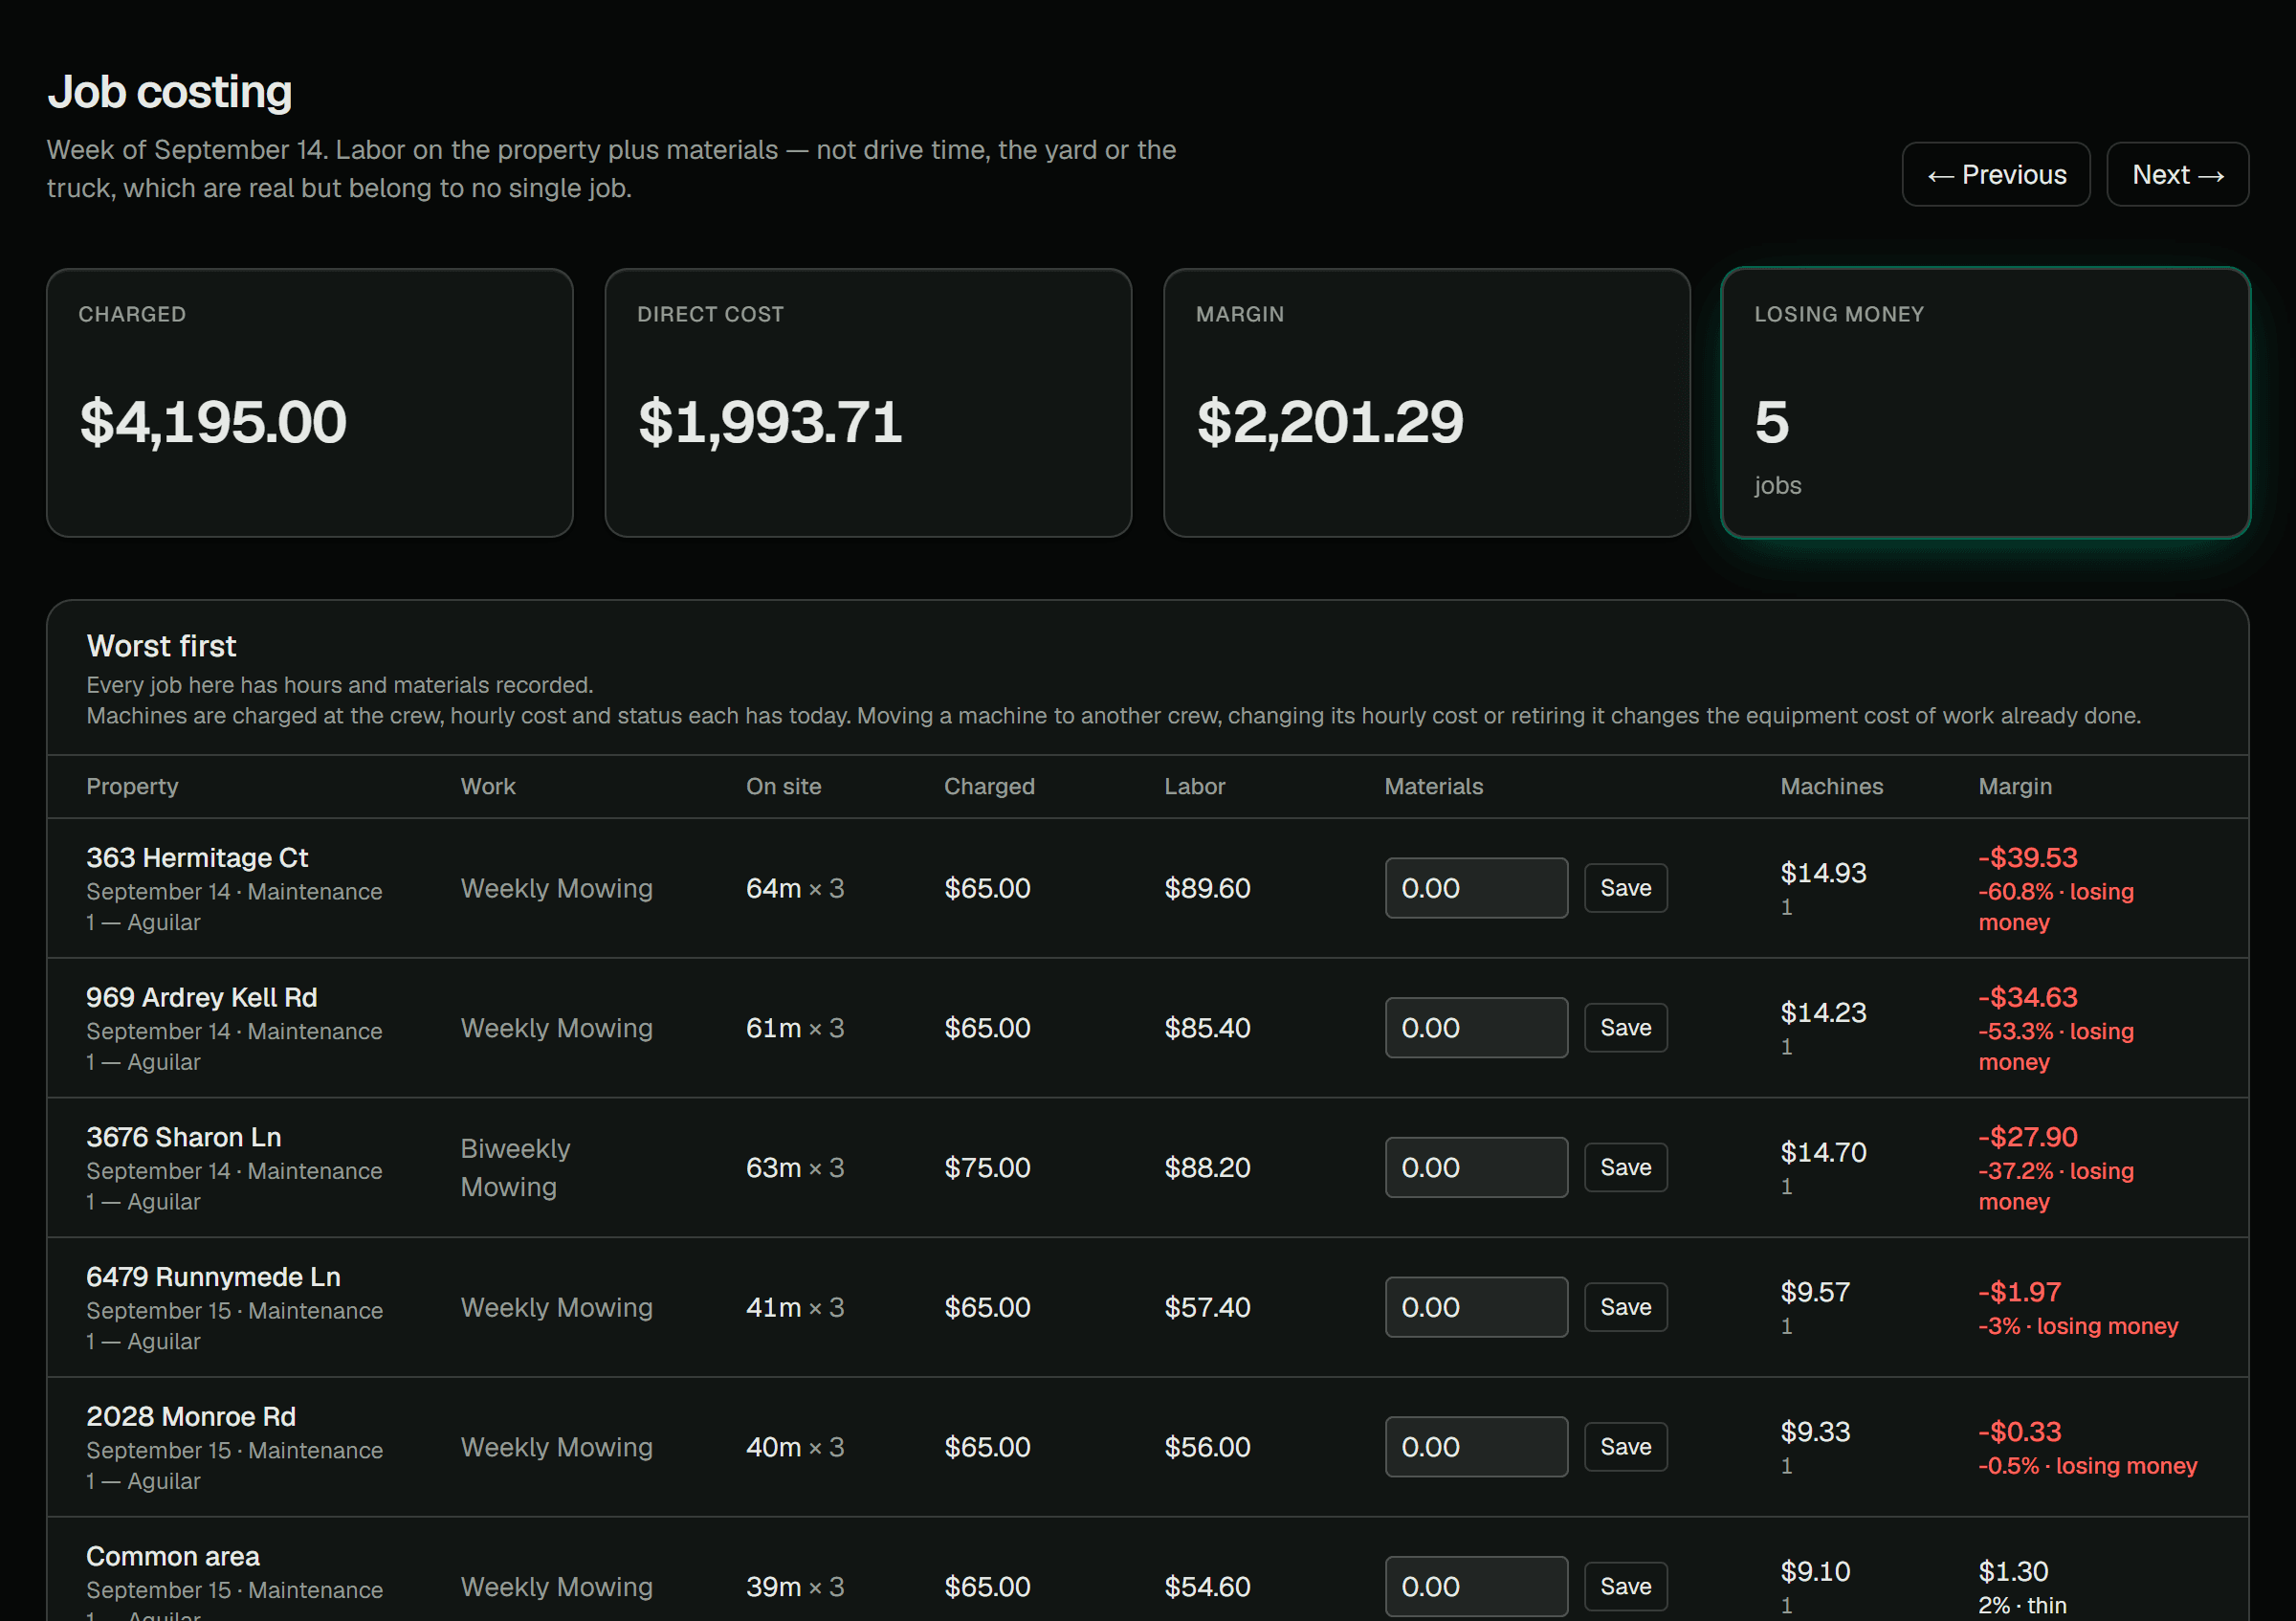Click the -$34.63 margin value
This screenshot has width=2296, height=1621.
coord(2027,998)
